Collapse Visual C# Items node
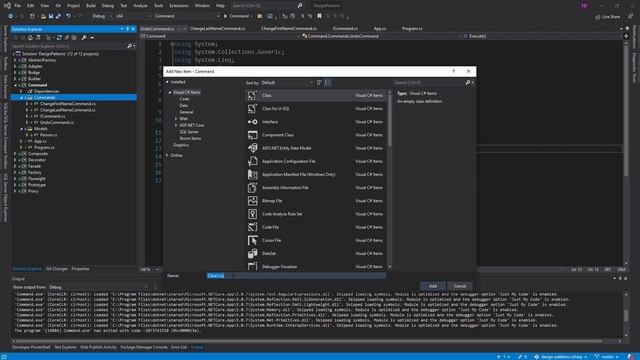The width and height of the screenshot is (640, 360). (170, 93)
